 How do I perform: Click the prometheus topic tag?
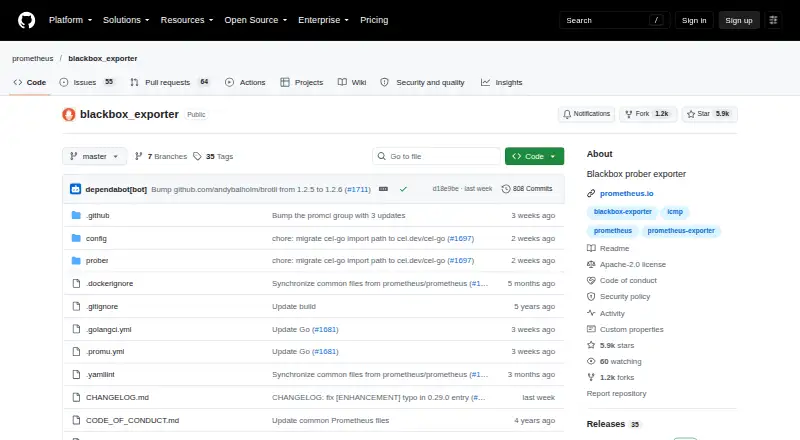[x=613, y=231]
